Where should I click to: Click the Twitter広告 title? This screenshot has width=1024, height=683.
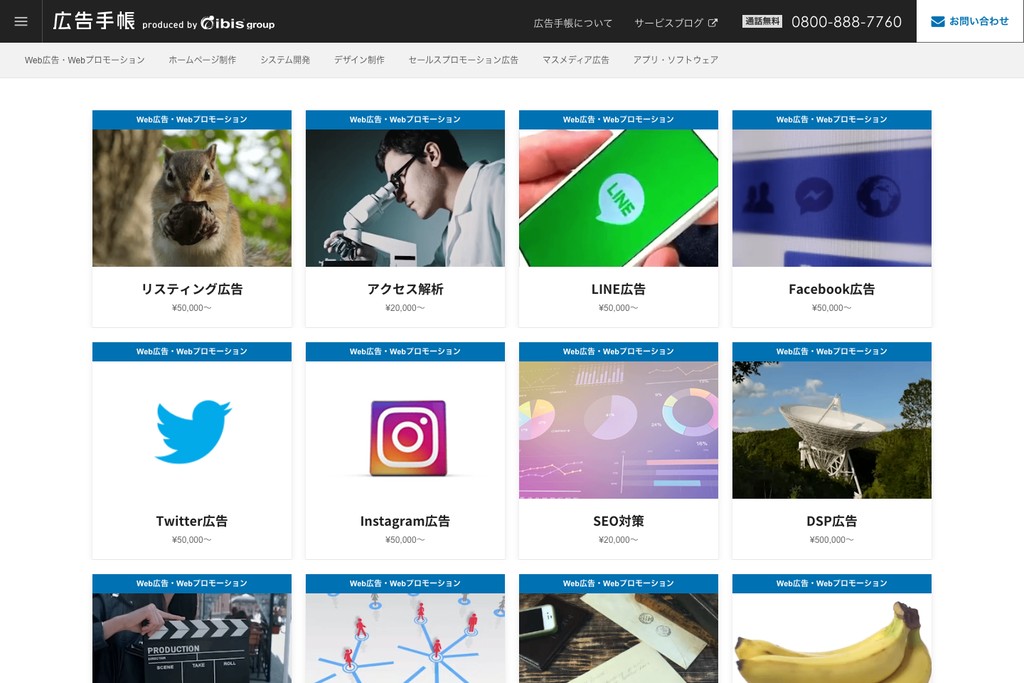pyautogui.click(x=192, y=521)
